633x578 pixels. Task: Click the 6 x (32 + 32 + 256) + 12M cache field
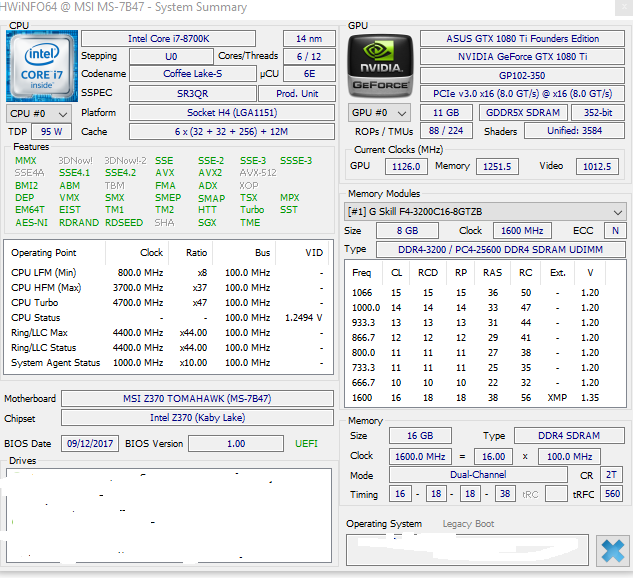232,132
